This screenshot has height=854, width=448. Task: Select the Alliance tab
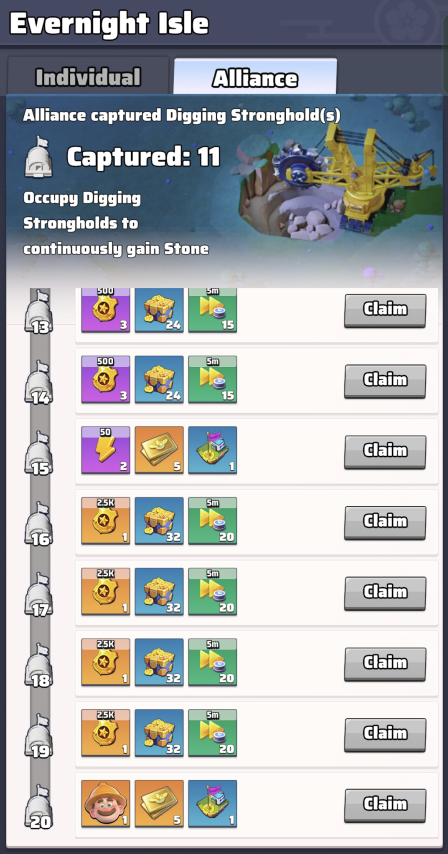click(255, 77)
